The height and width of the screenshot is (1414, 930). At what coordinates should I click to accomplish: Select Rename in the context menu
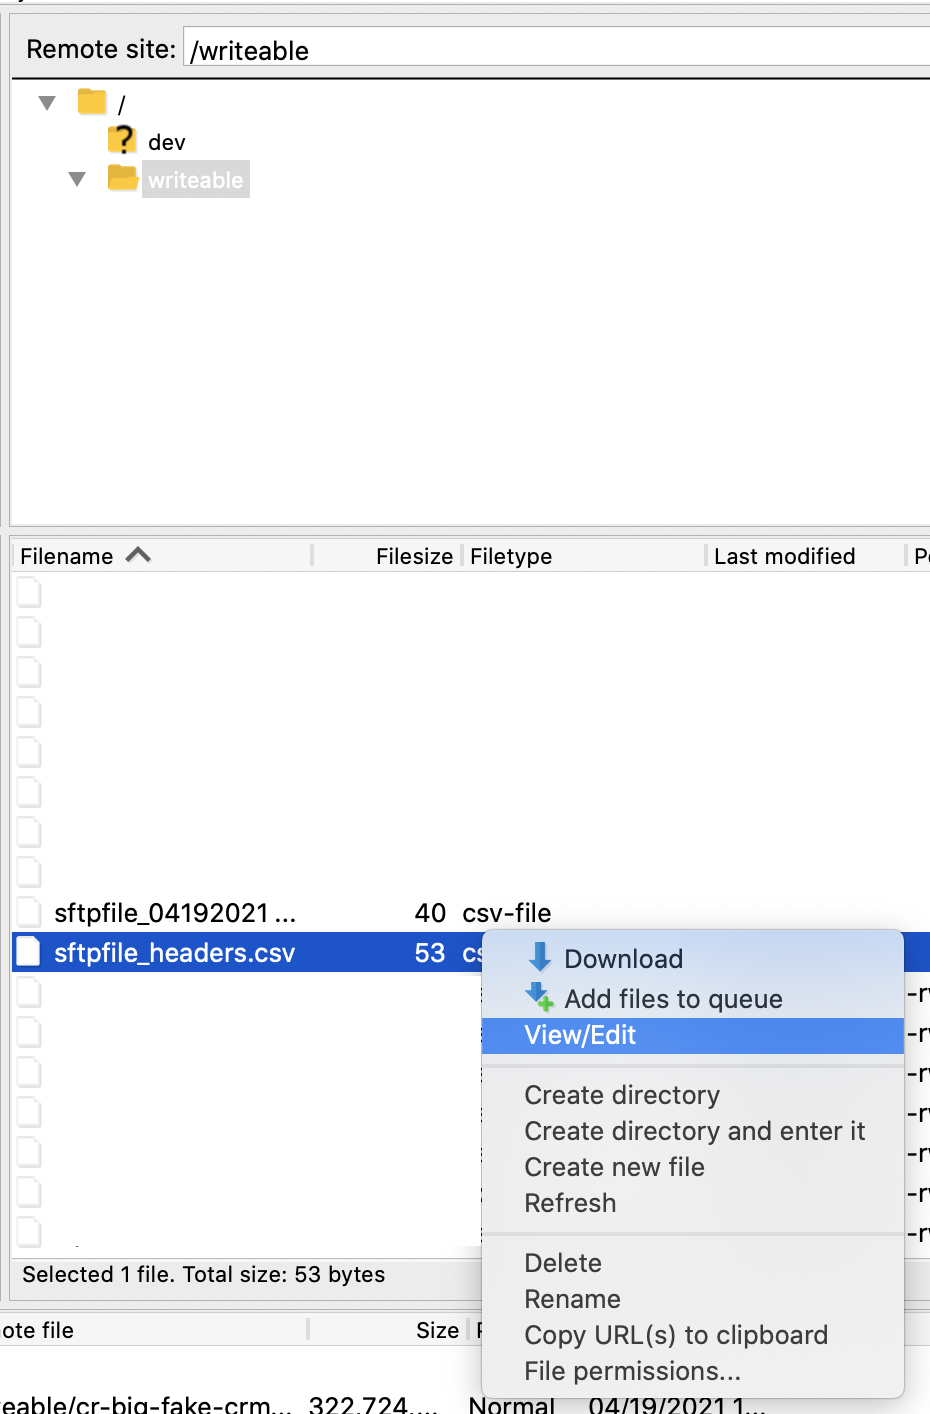(572, 1299)
